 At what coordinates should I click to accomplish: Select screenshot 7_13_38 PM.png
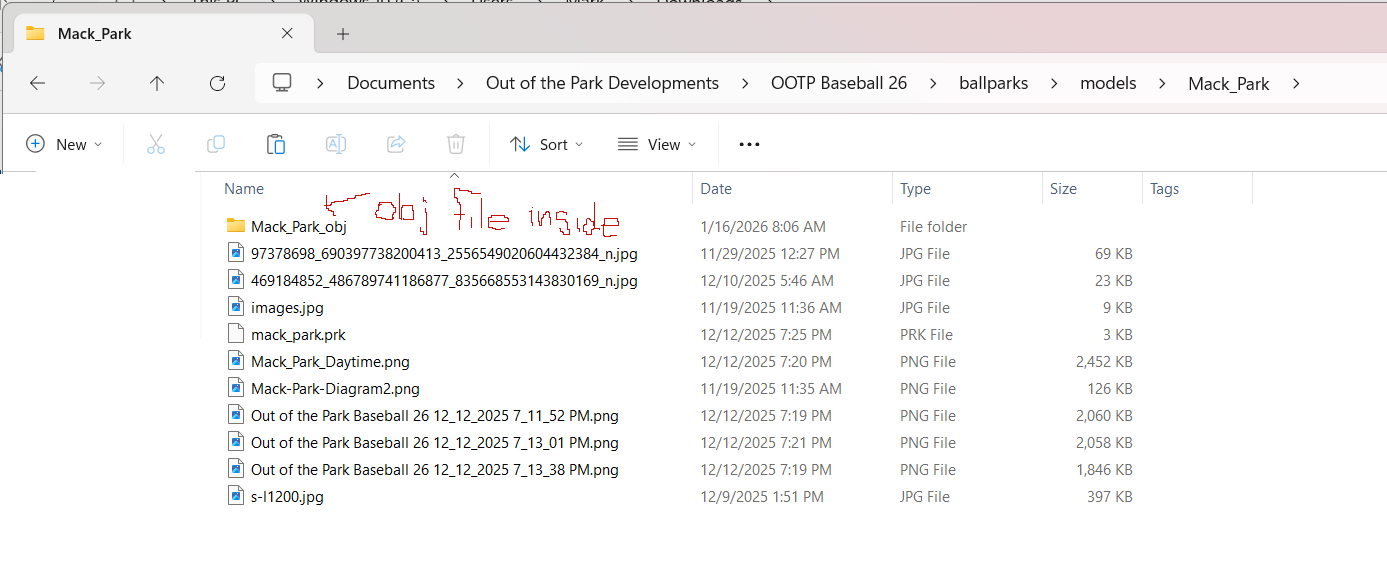point(435,469)
